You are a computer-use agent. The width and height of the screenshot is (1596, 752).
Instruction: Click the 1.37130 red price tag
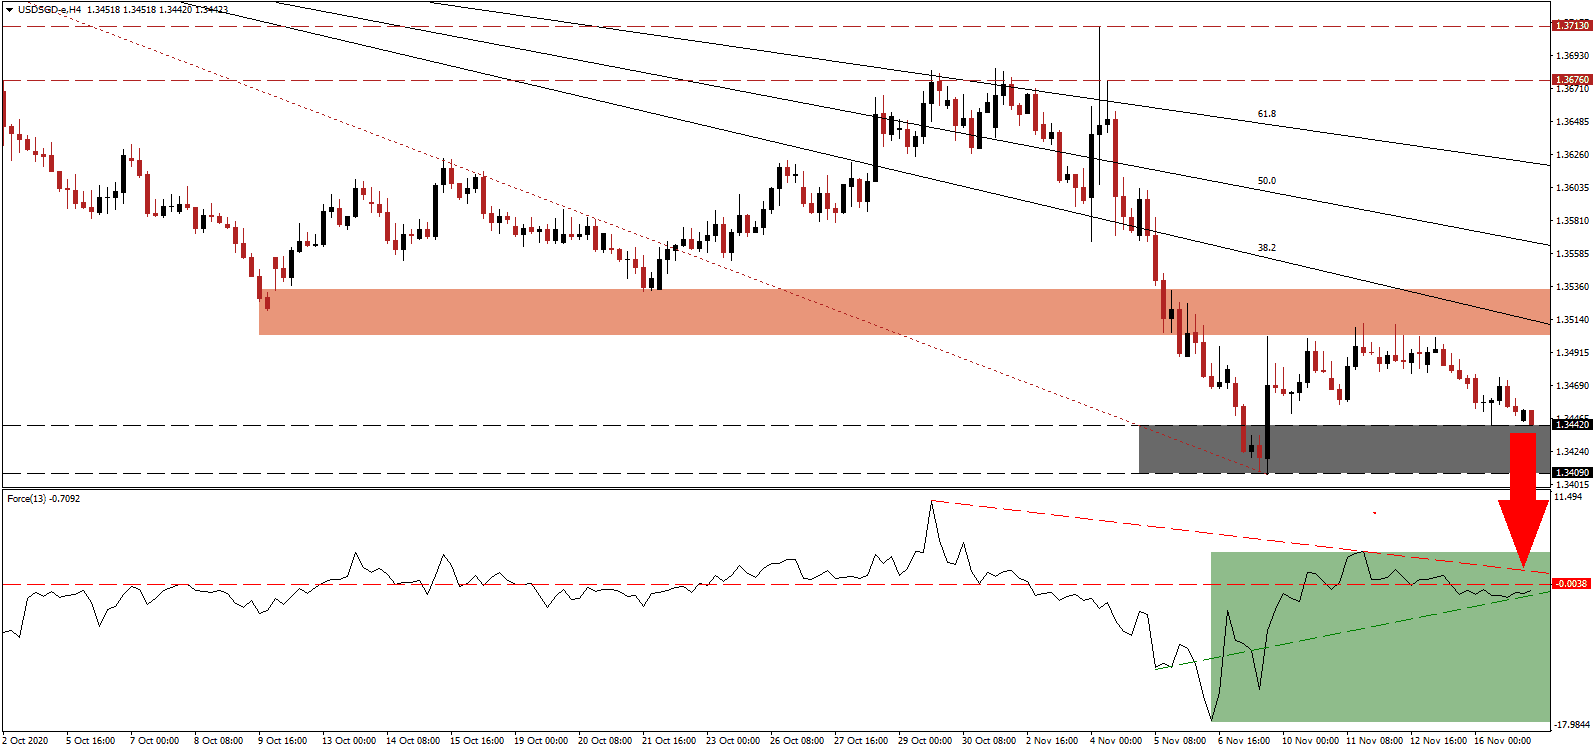[1570, 26]
